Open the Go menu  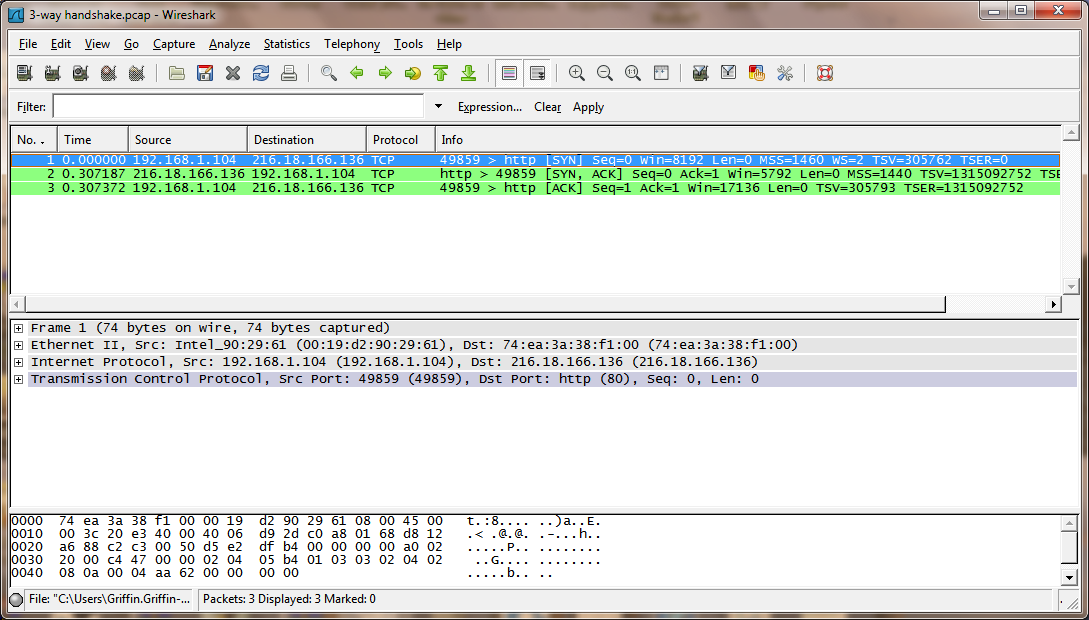tap(131, 44)
